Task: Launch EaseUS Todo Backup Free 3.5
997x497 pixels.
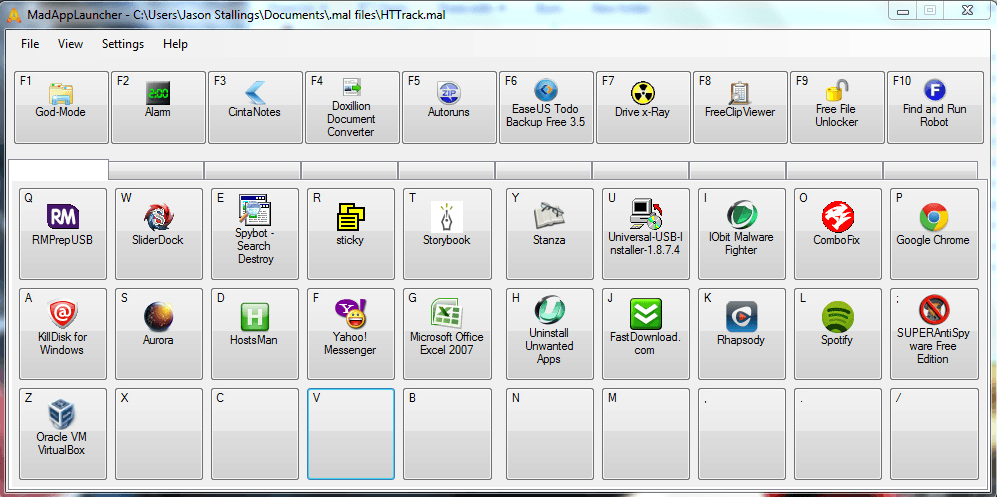Action: pyautogui.click(x=546, y=107)
